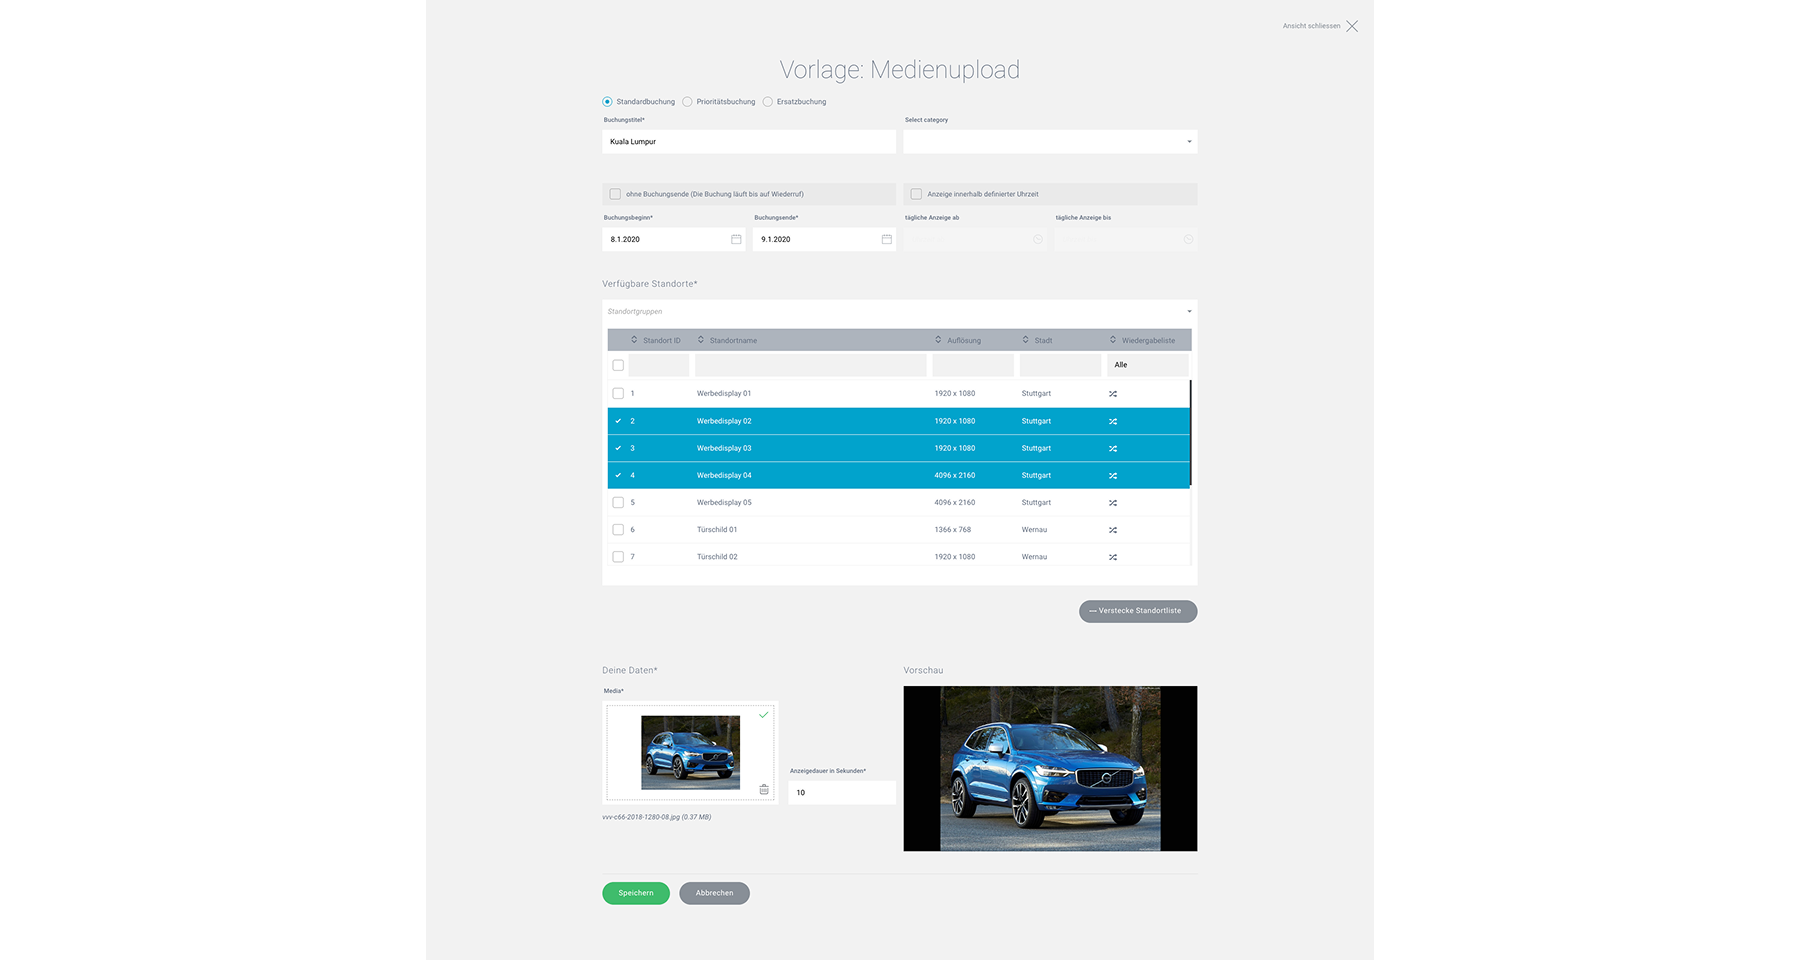Click shuffle playlist icon for Werbedisplay 03

(1113, 448)
